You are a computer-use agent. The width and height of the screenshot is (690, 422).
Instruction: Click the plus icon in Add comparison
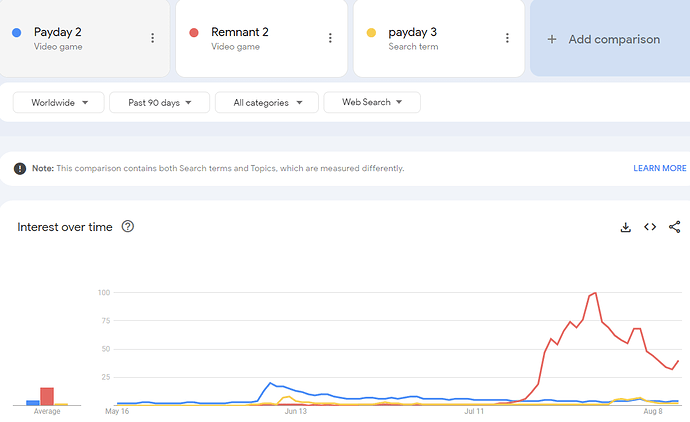[552, 39]
